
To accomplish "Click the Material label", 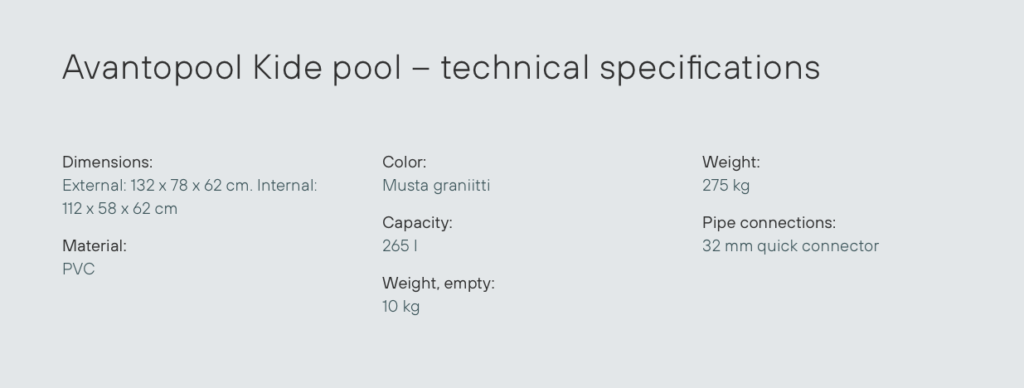I will tap(94, 246).
